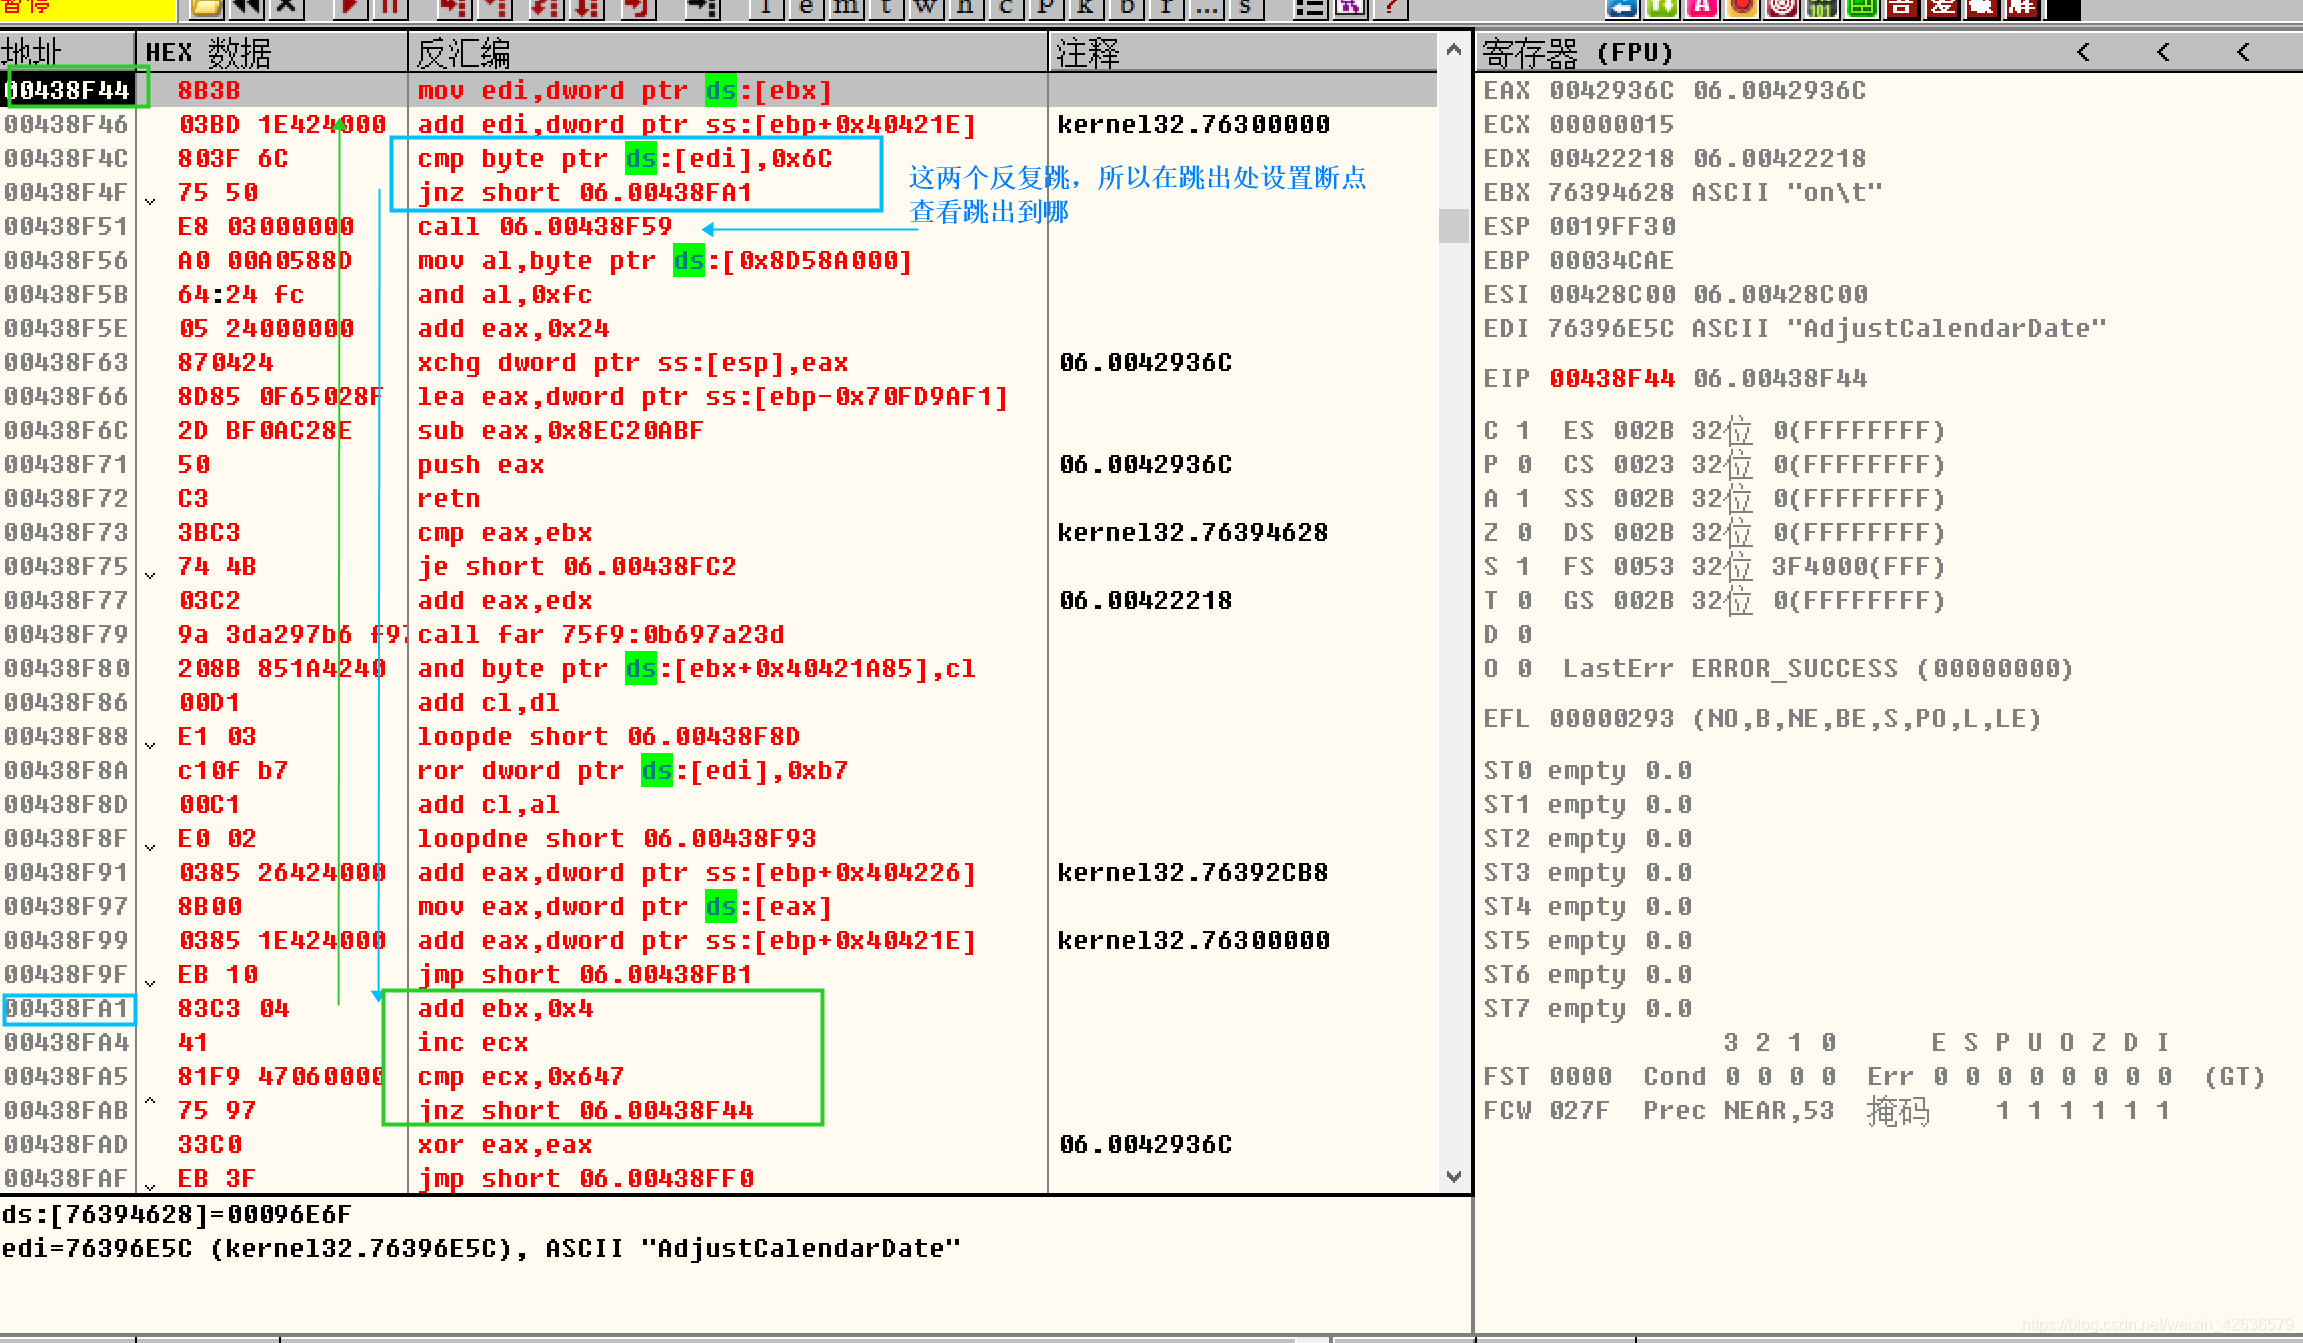Click the last left-arrow in the register header
Image resolution: width=2303 pixels, height=1343 pixels.
tap(2243, 52)
